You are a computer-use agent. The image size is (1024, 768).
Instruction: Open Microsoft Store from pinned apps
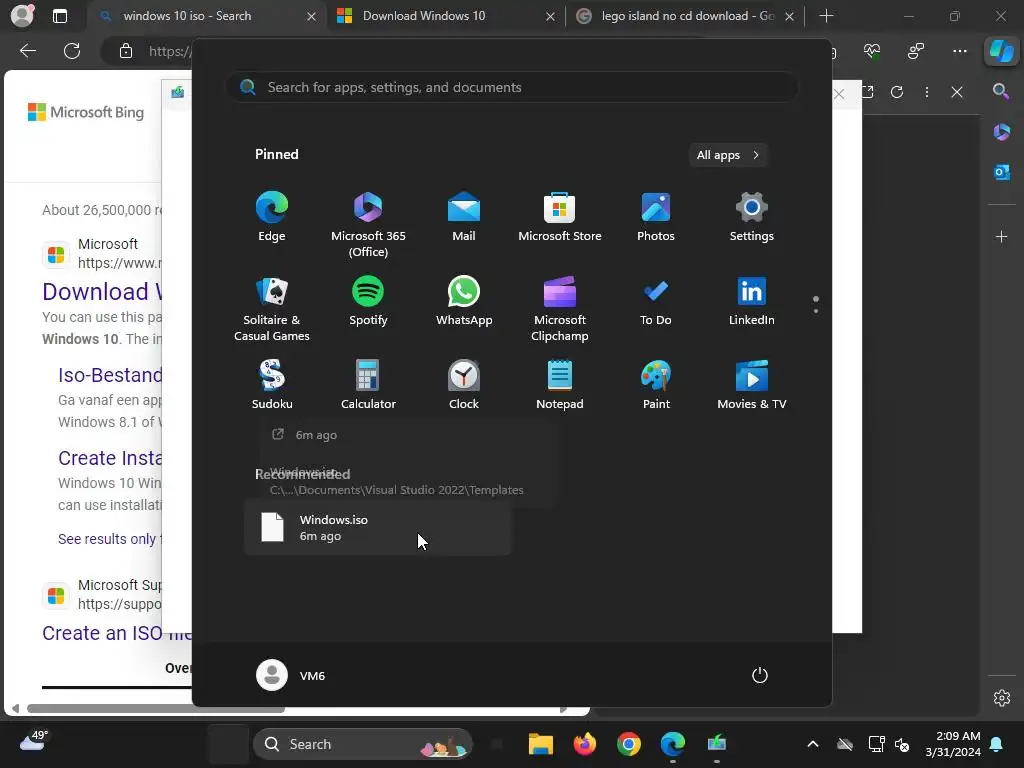point(560,217)
